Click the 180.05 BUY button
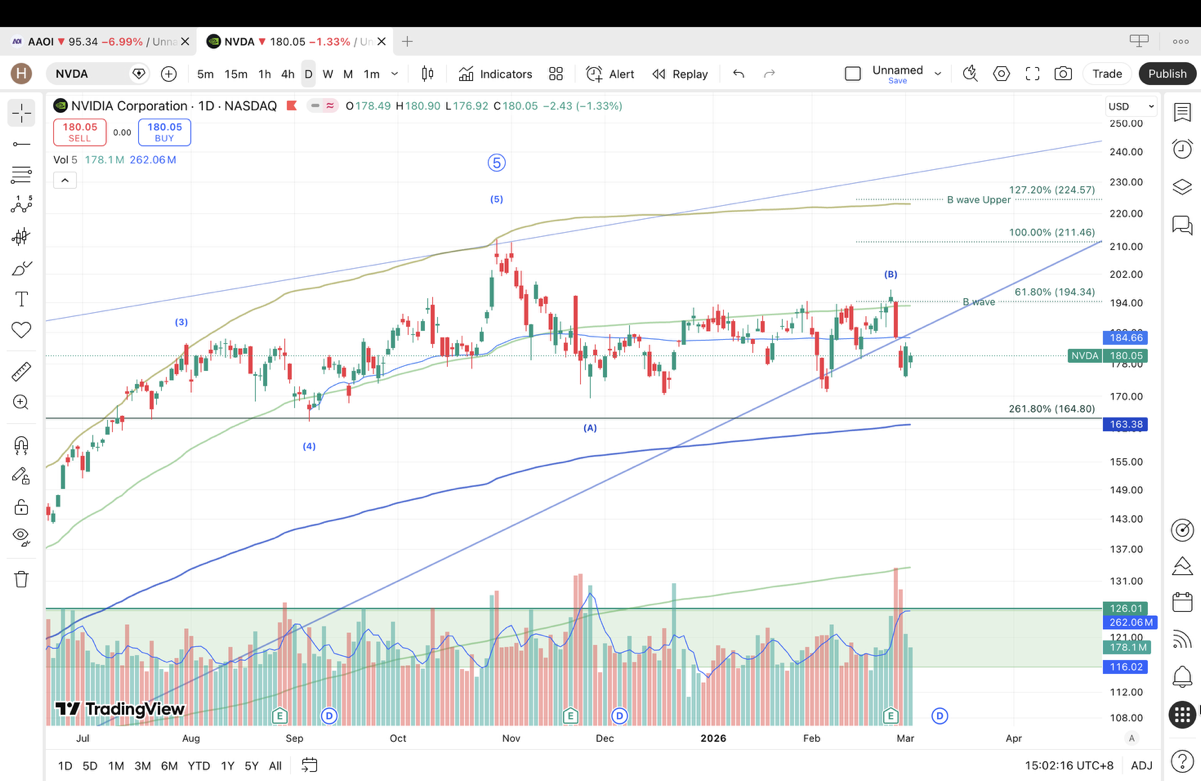The width and height of the screenshot is (1201, 781). point(164,132)
